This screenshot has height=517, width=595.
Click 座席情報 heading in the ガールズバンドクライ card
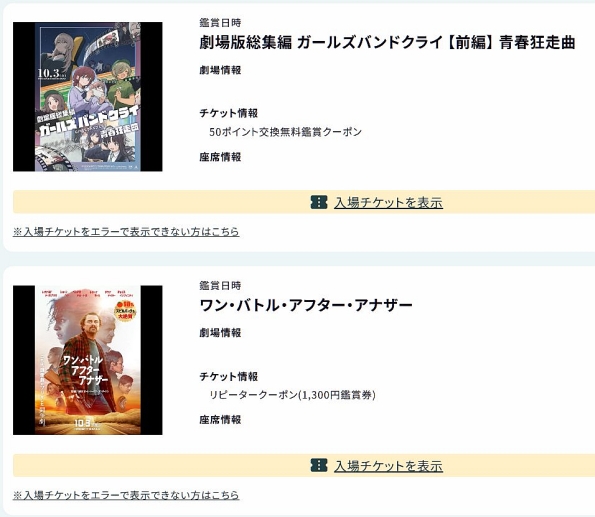pyautogui.click(x=220, y=157)
